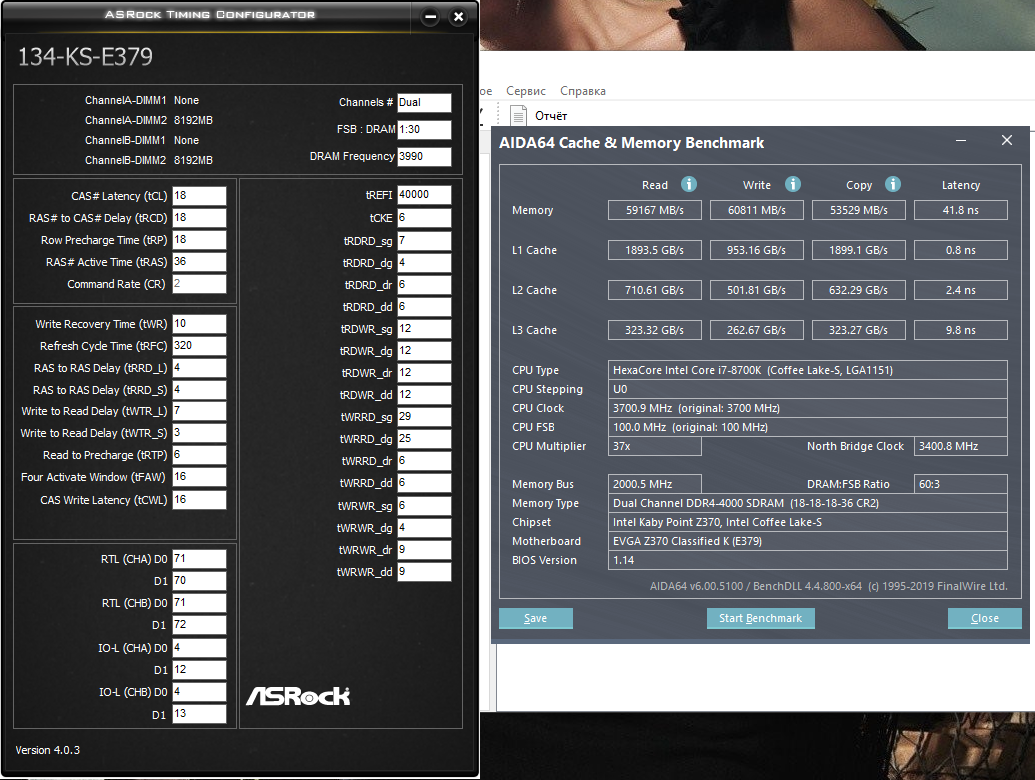Image resolution: width=1035 pixels, height=780 pixels.
Task: Click the FSB : DRAM ratio field
Action: click(x=424, y=129)
